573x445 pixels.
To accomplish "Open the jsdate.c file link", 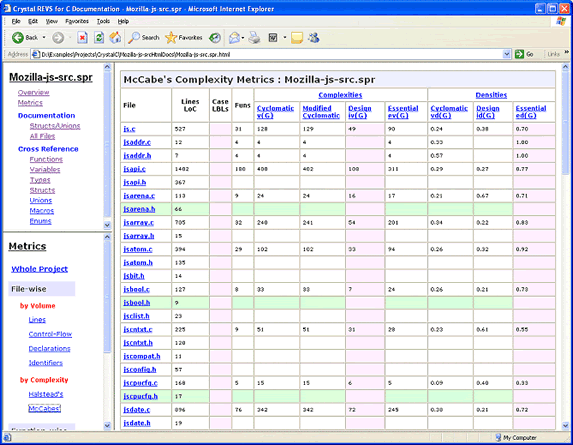I will [137, 410].
